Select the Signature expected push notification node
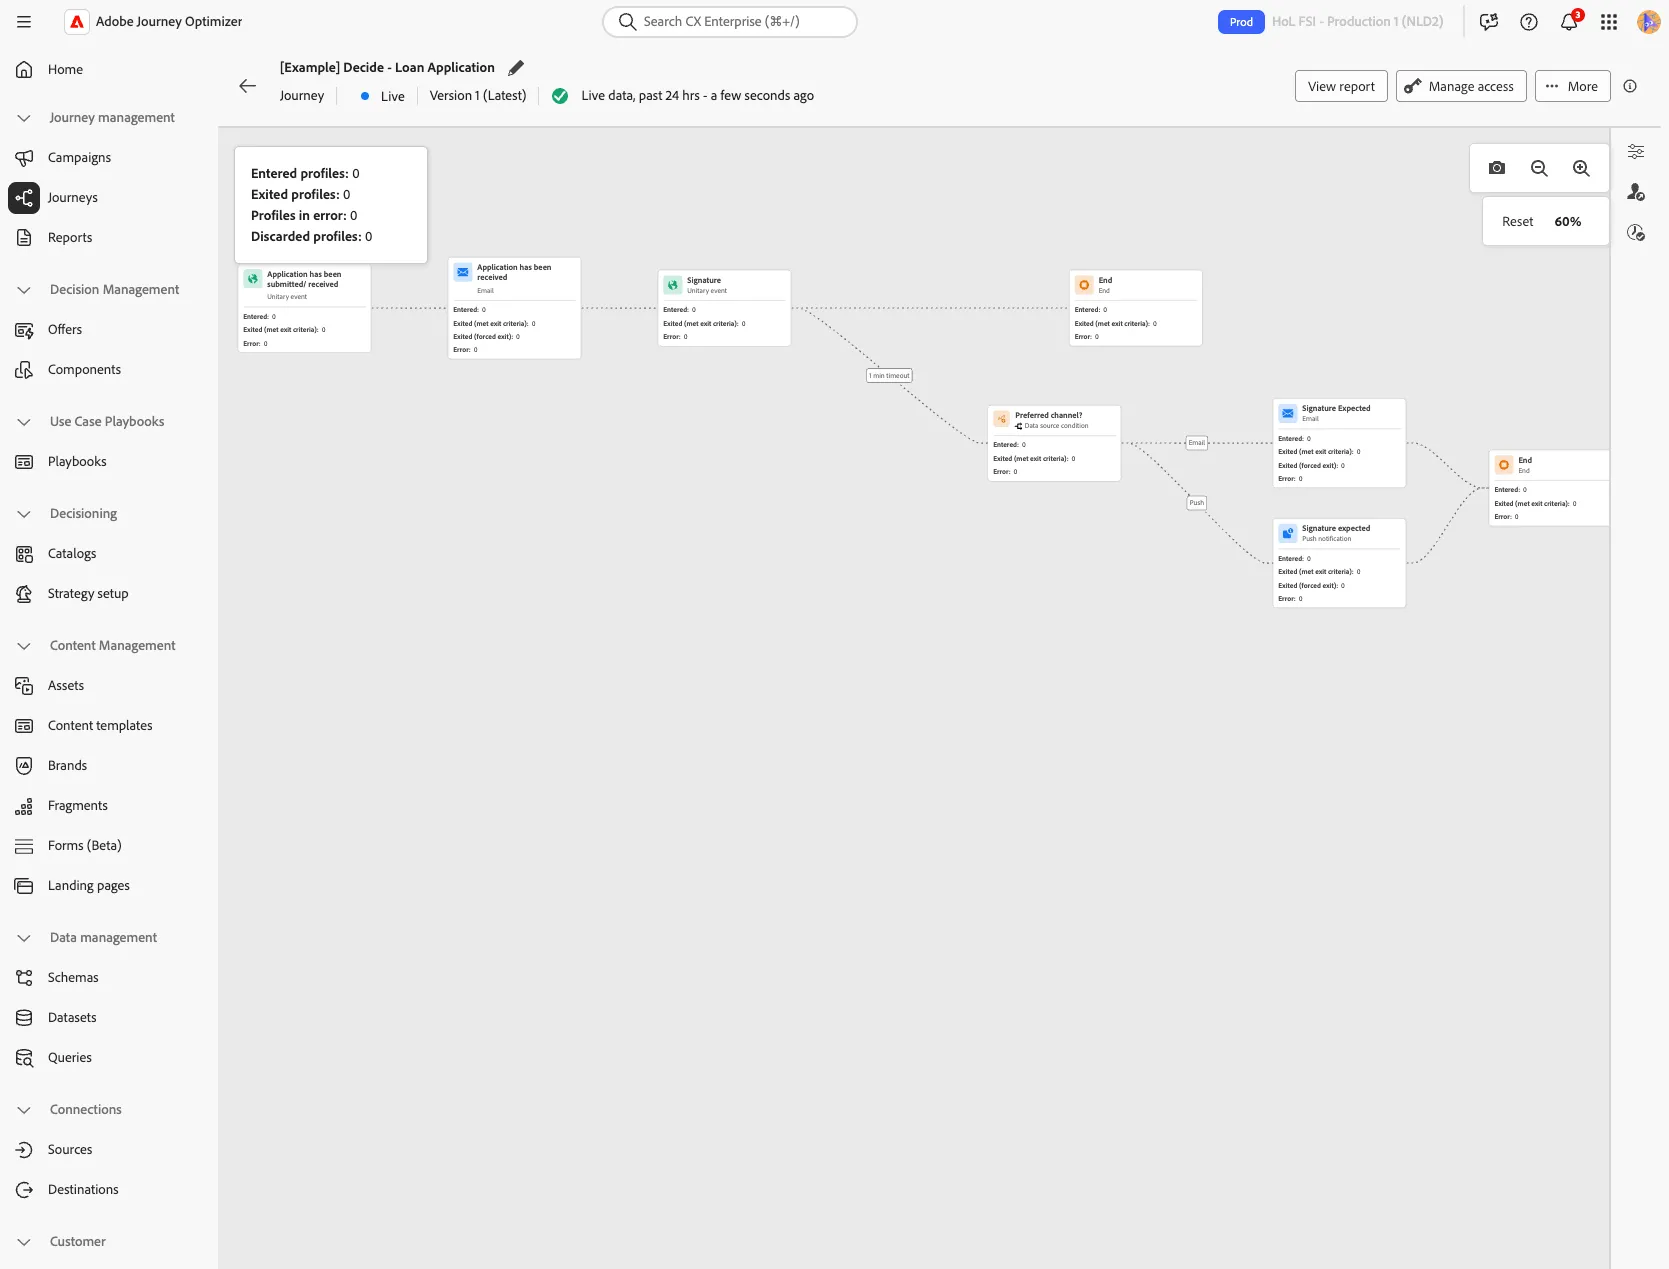The image size is (1669, 1269). coord(1339,563)
